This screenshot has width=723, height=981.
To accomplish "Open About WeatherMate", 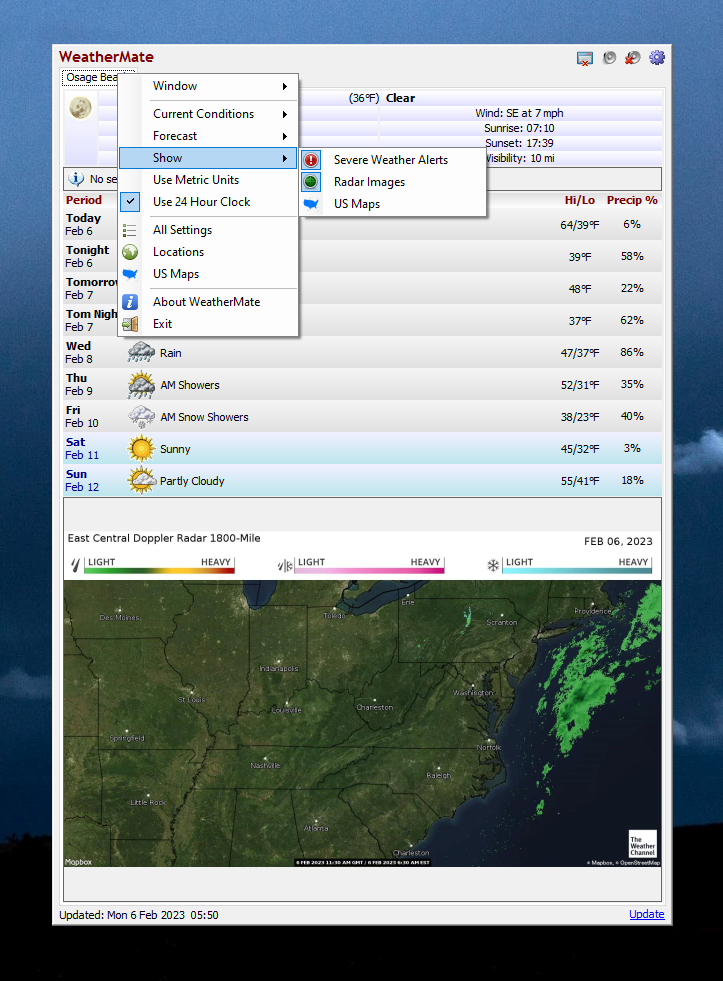I will click(x=208, y=302).
